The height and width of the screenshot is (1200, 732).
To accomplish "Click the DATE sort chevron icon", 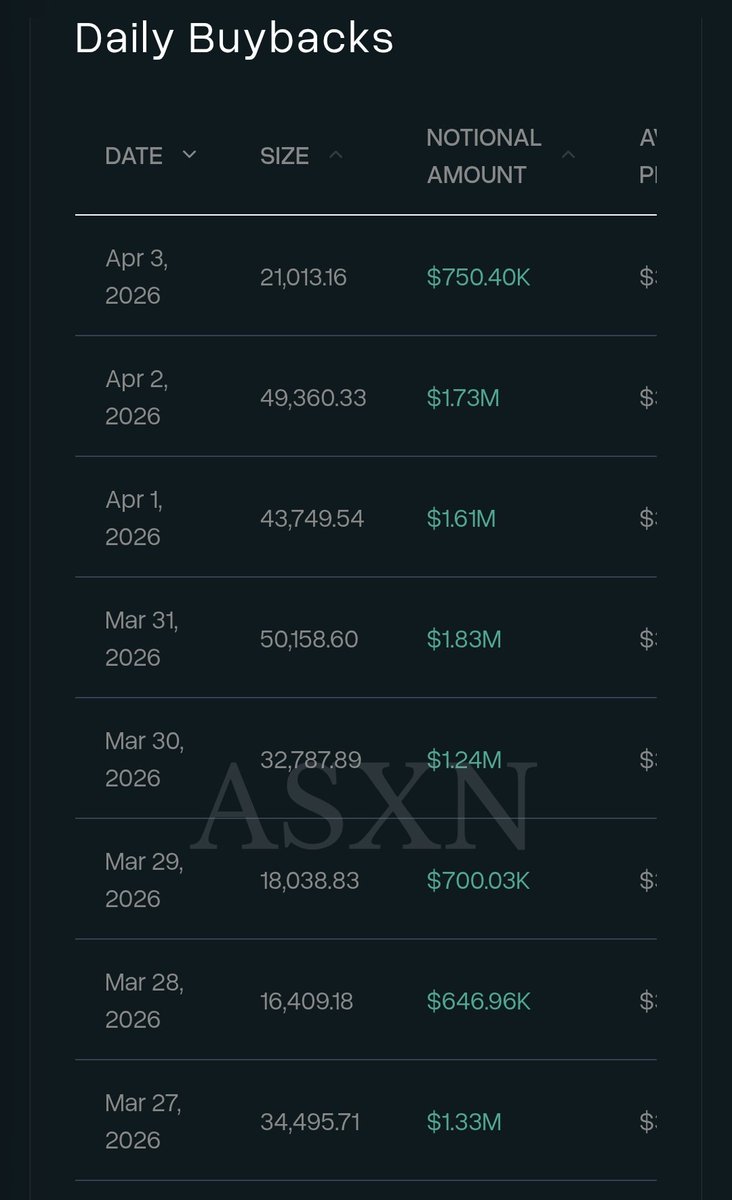I will click(189, 155).
